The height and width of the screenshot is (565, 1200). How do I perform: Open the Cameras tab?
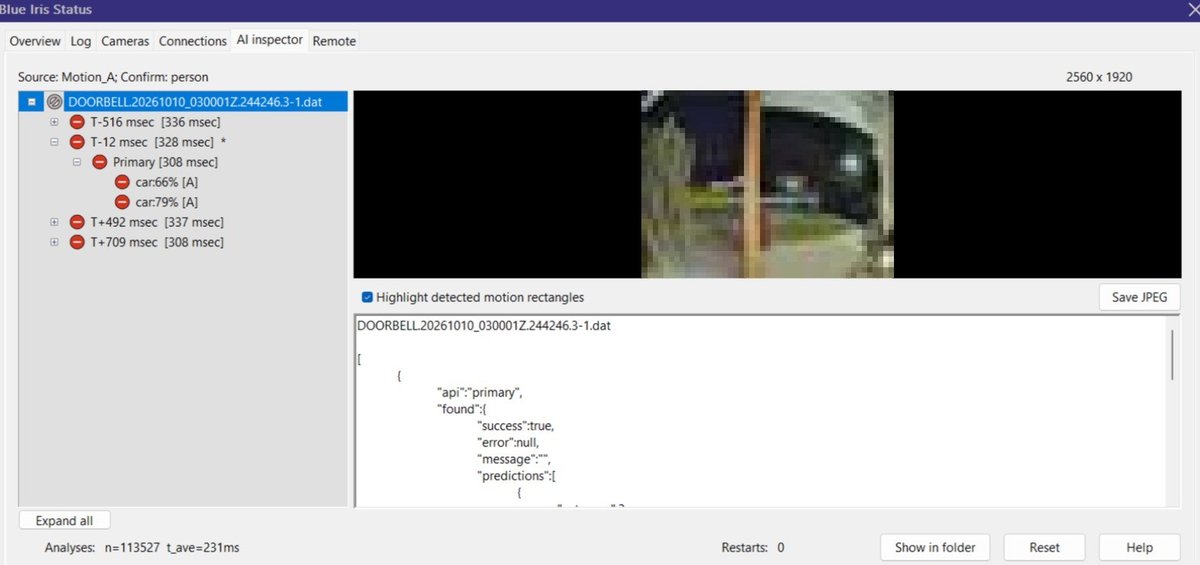[125, 41]
